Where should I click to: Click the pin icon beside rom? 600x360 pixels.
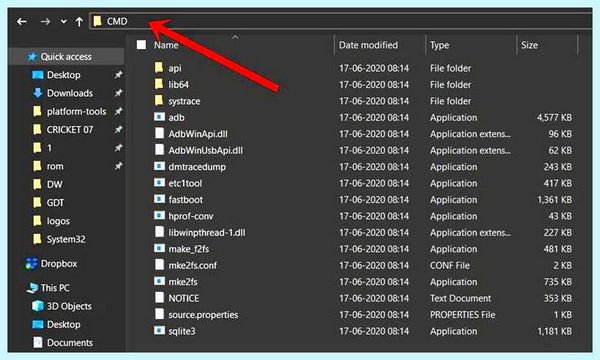[x=119, y=166]
